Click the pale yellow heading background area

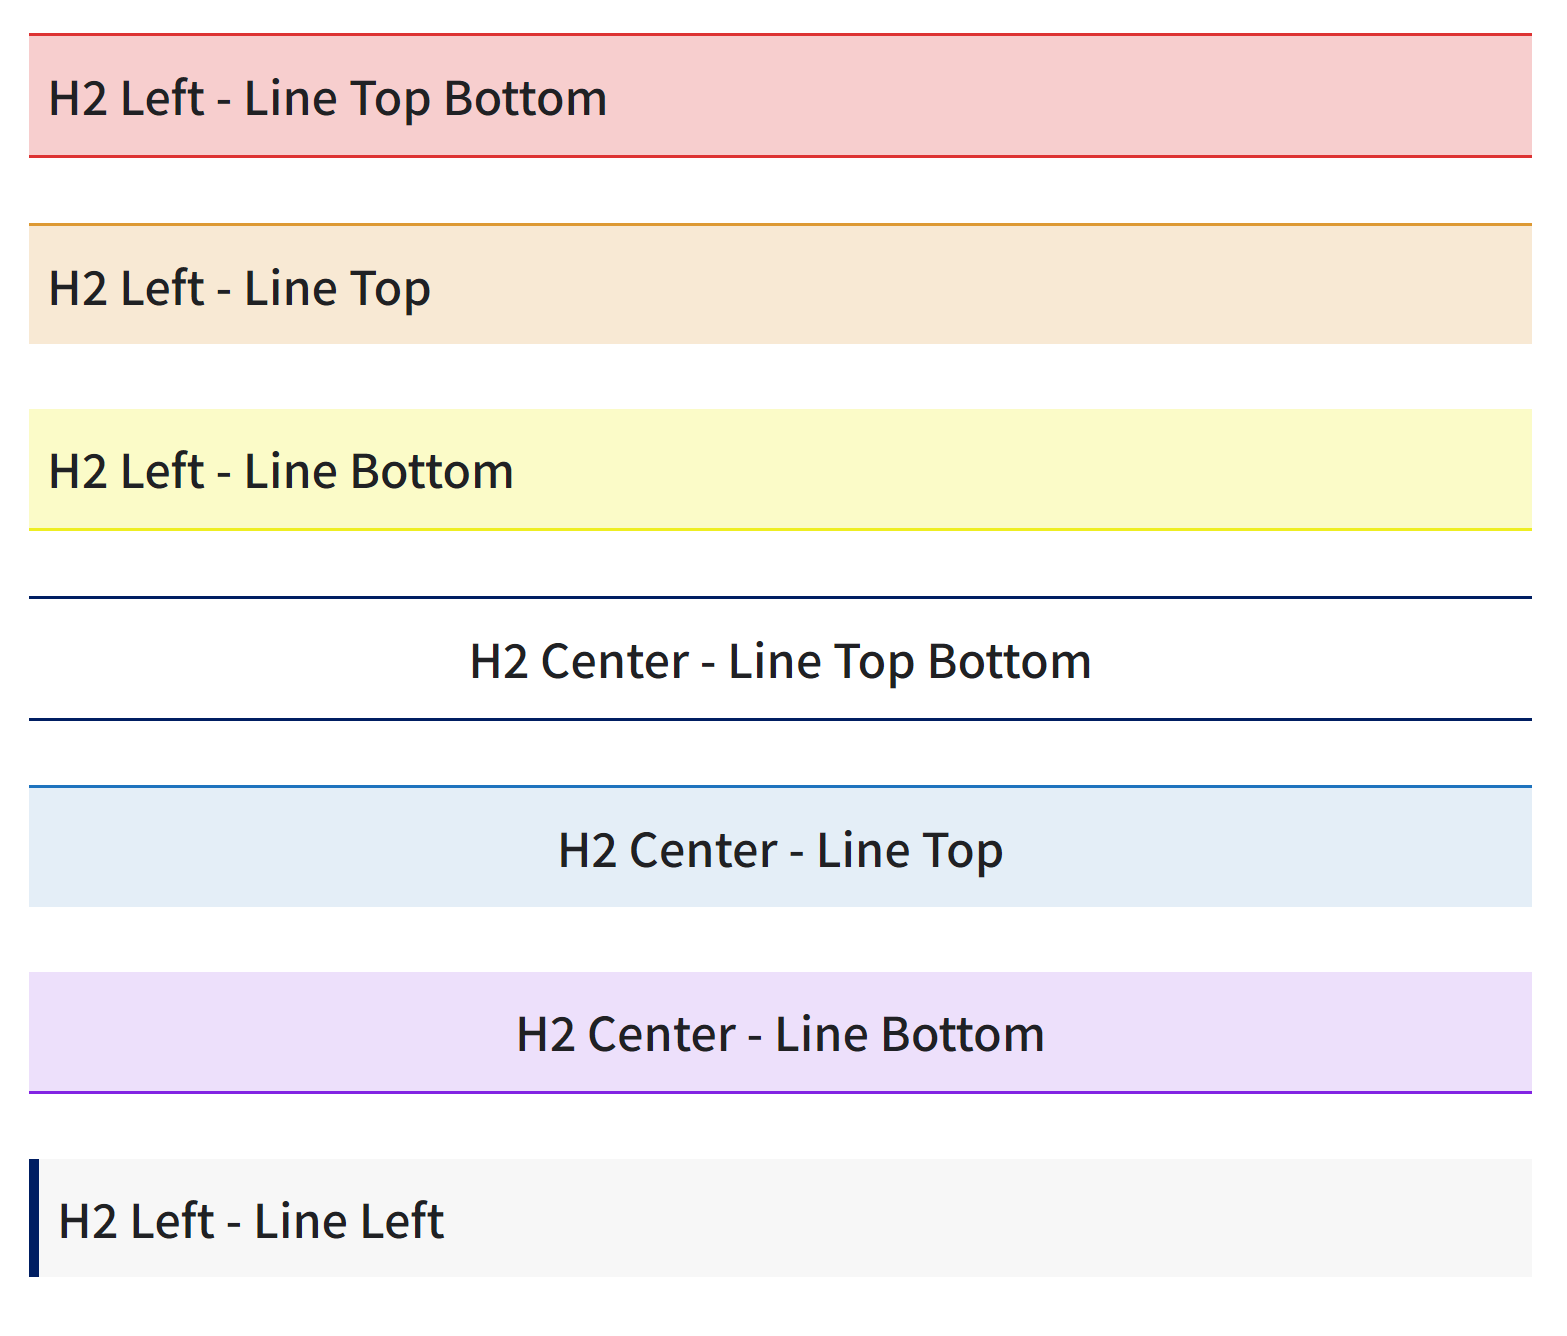coord(1000,469)
